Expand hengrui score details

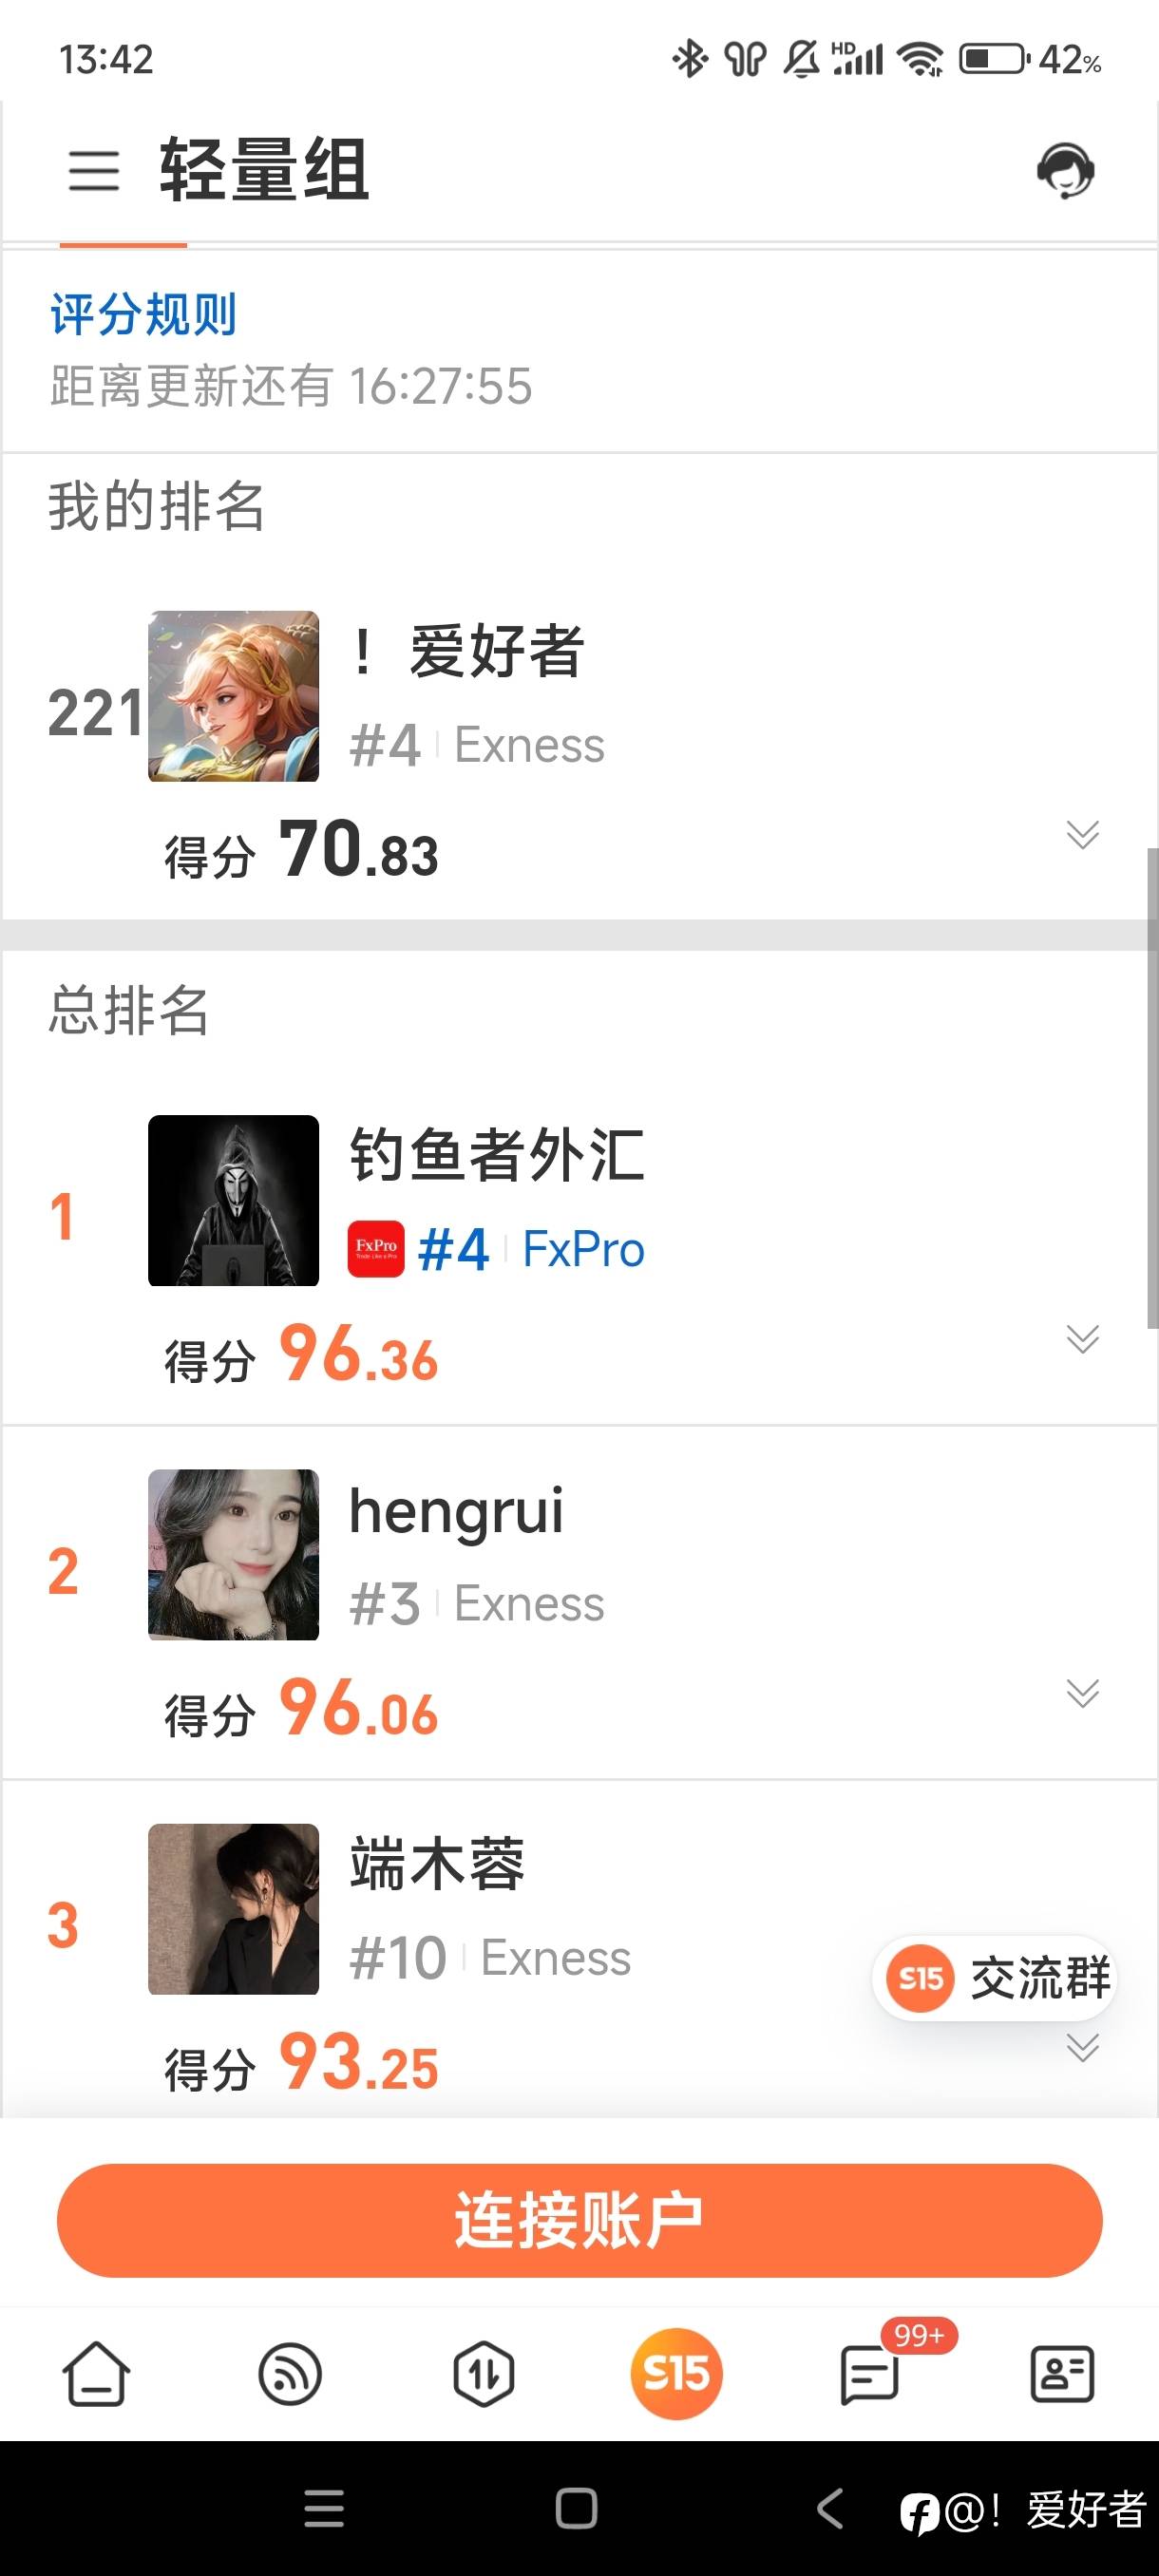(x=1082, y=1692)
